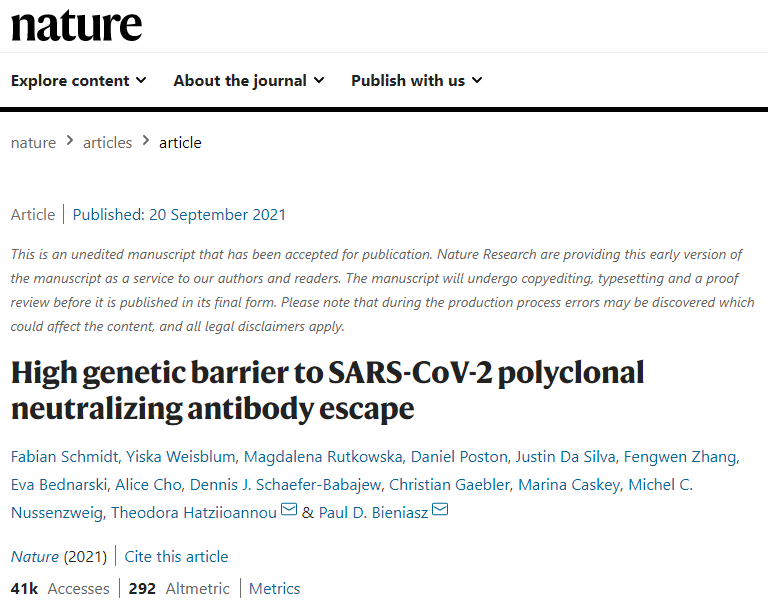Click the Nature journal name link

pos(35,557)
